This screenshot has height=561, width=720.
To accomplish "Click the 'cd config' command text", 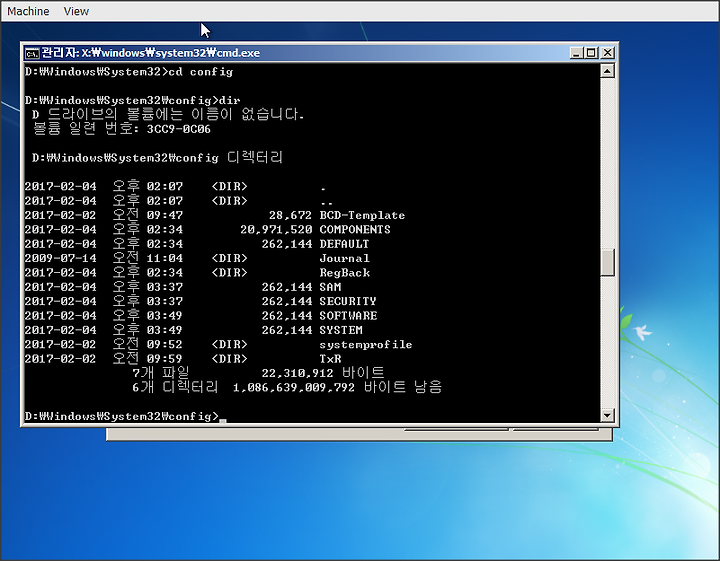I will (x=201, y=72).
